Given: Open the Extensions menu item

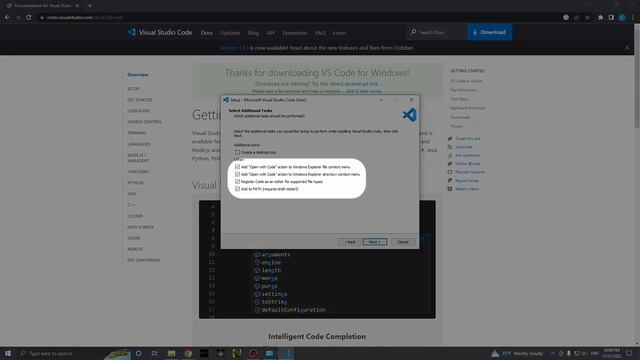Looking at the screenshot, I should [x=295, y=33].
